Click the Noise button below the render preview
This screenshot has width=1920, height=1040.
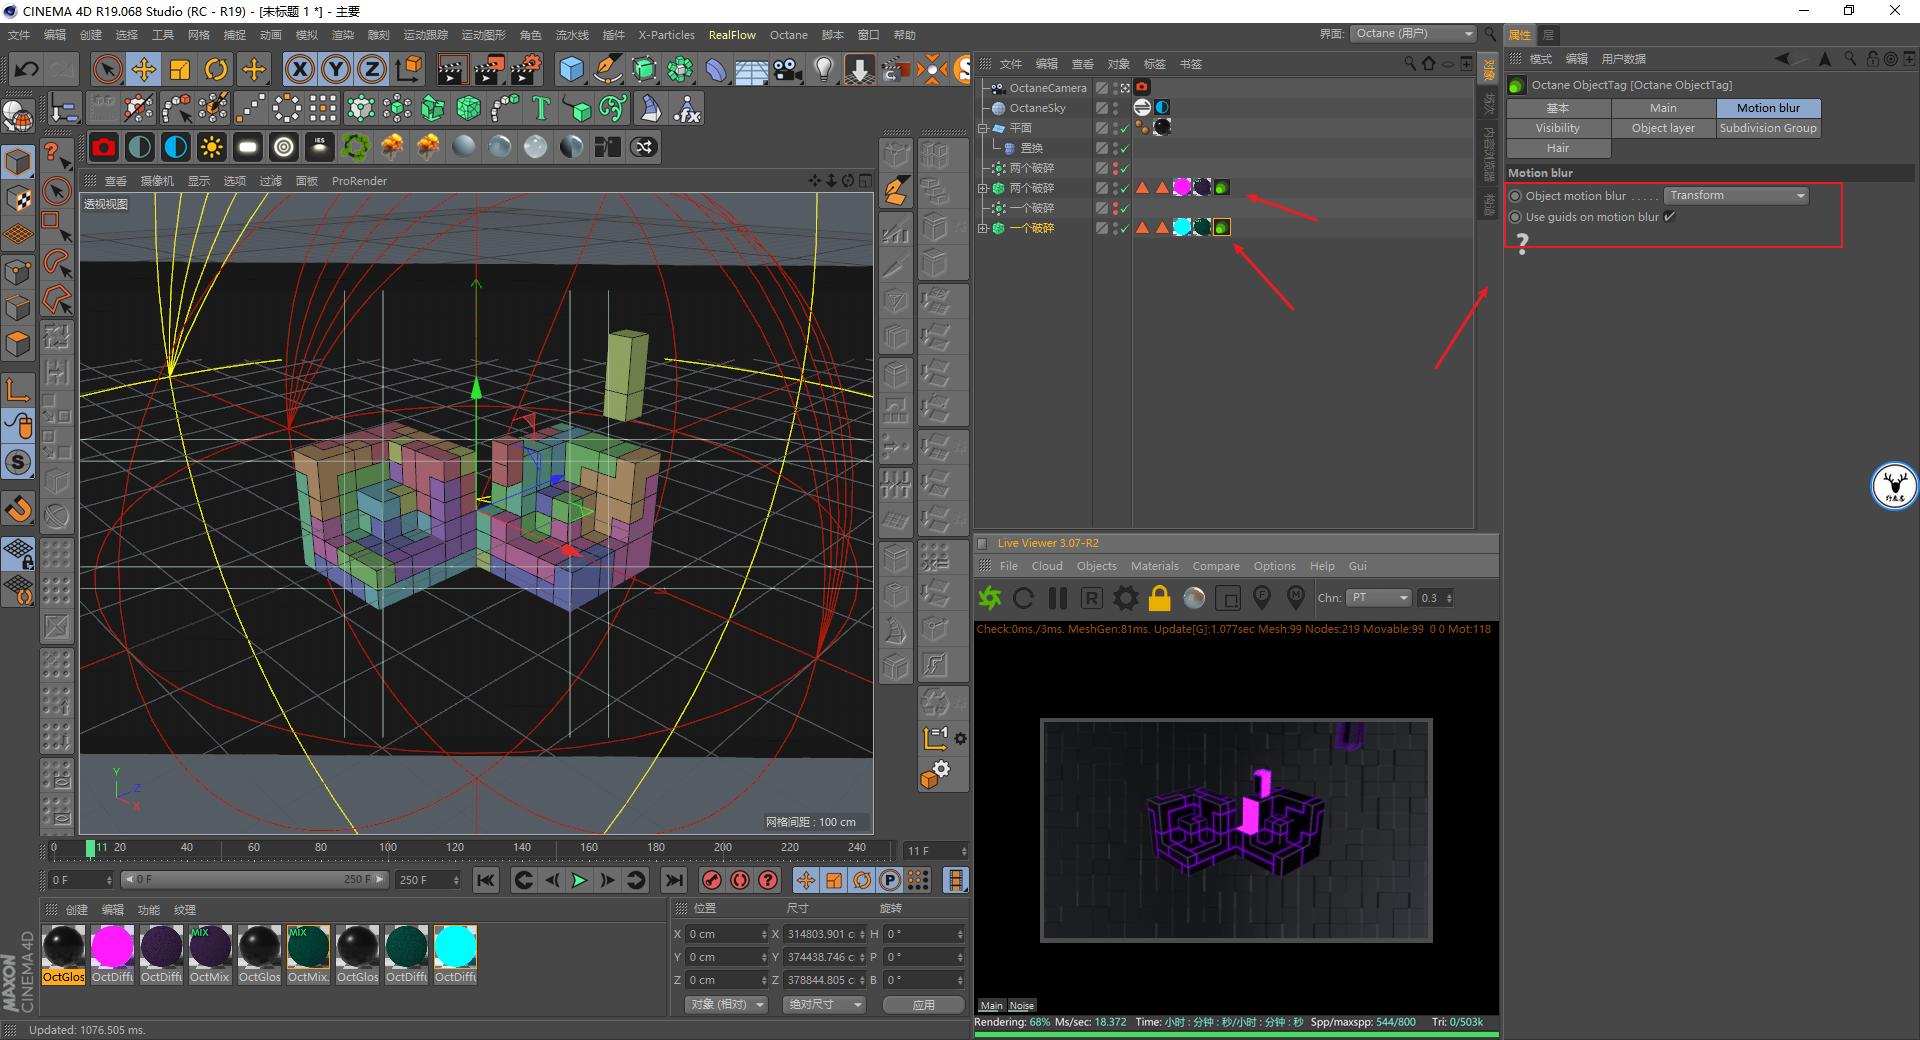point(1021,1005)
